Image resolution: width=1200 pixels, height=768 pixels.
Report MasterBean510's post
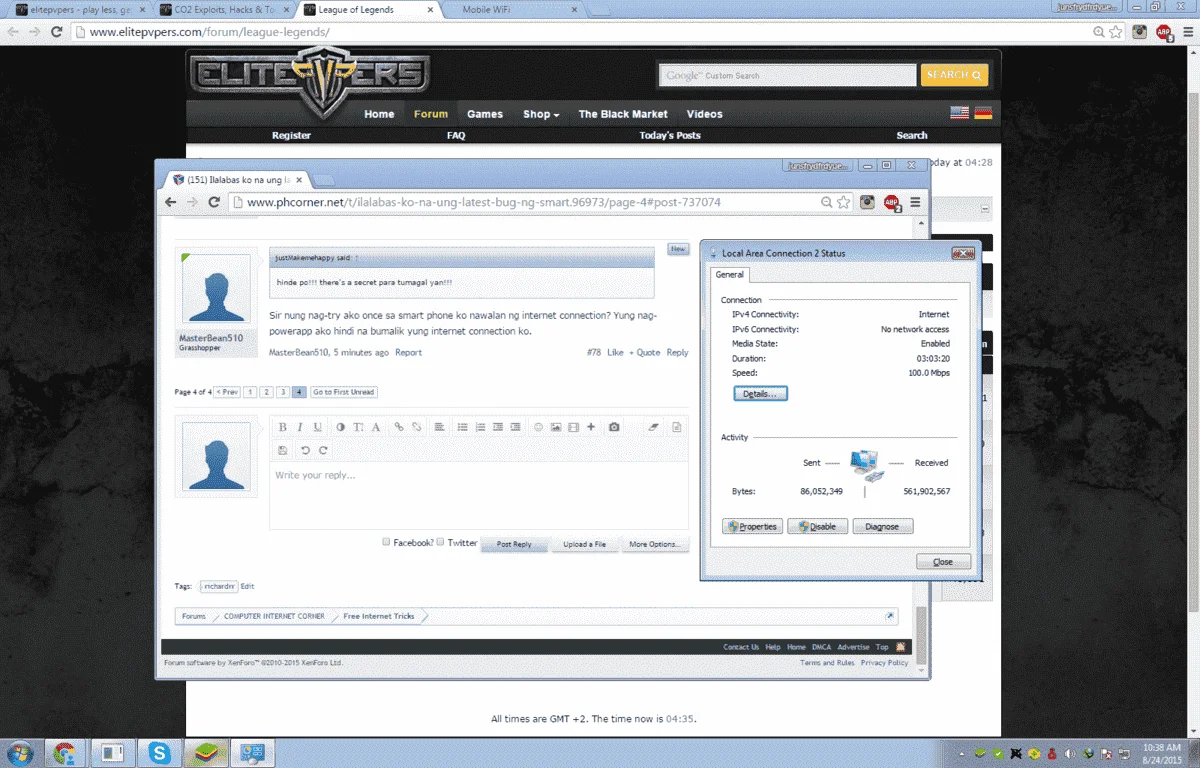408,352
